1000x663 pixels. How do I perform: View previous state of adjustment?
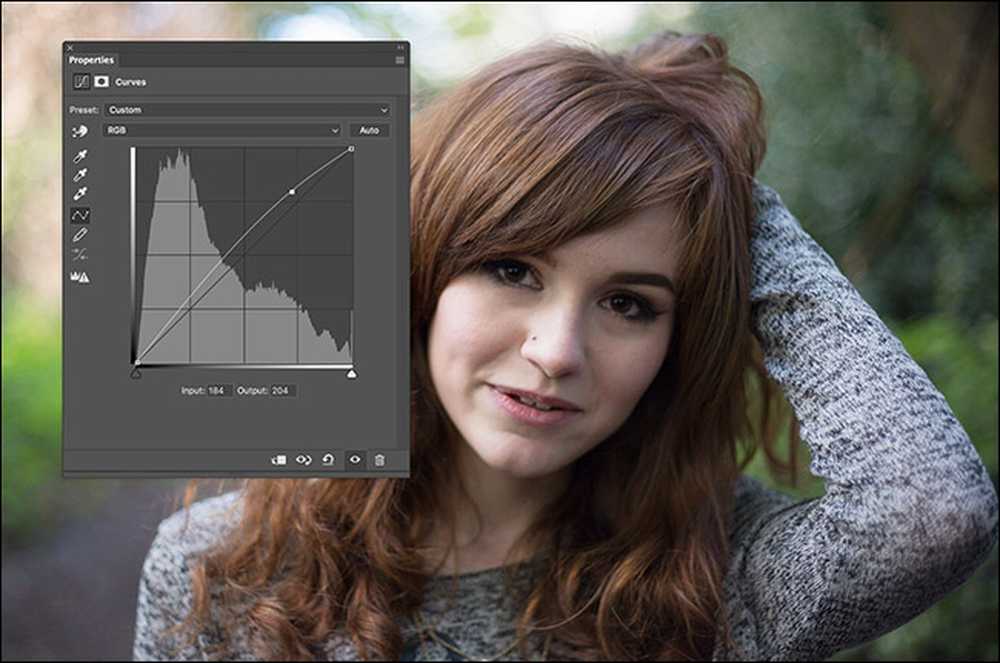(304, 460)
